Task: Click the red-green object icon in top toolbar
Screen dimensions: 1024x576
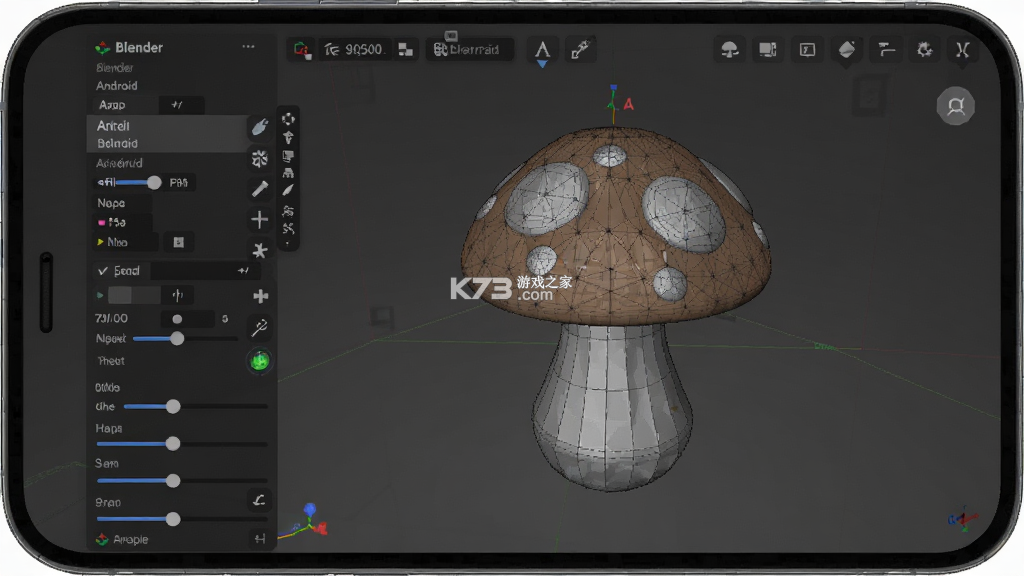Action: click(x=301, y=50)
